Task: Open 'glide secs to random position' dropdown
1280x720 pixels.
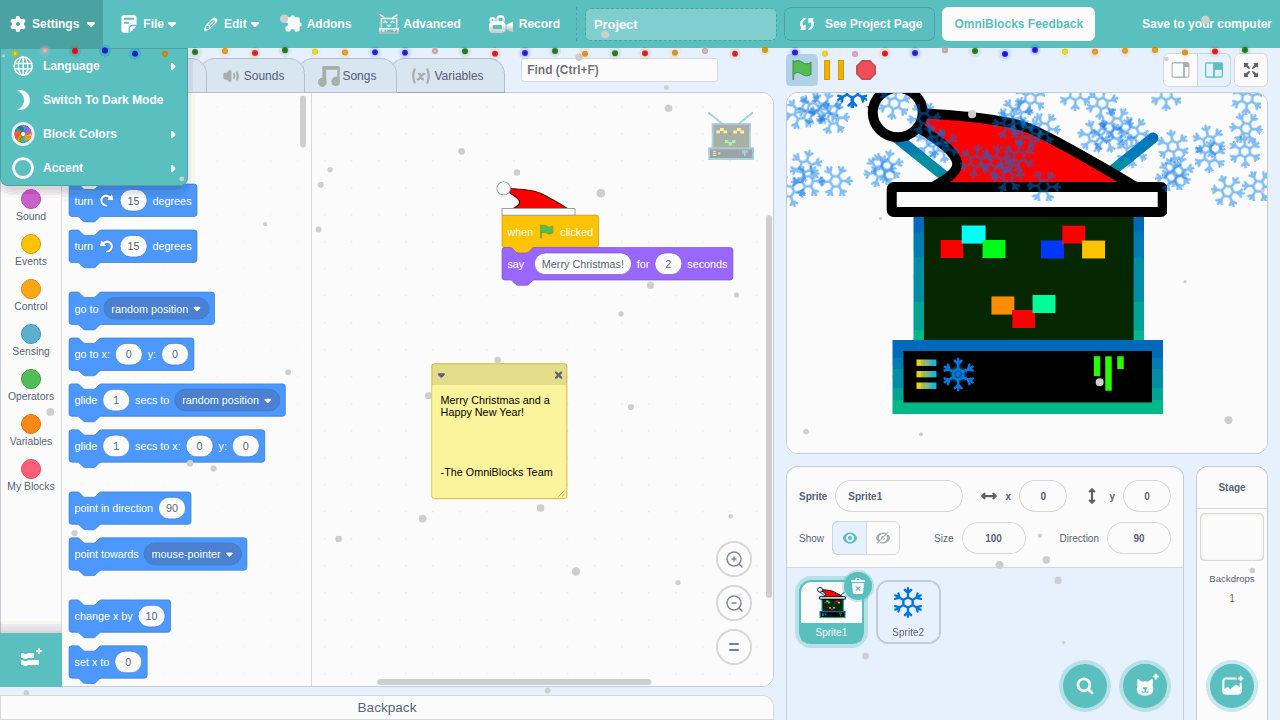Action: coord(228,400)
